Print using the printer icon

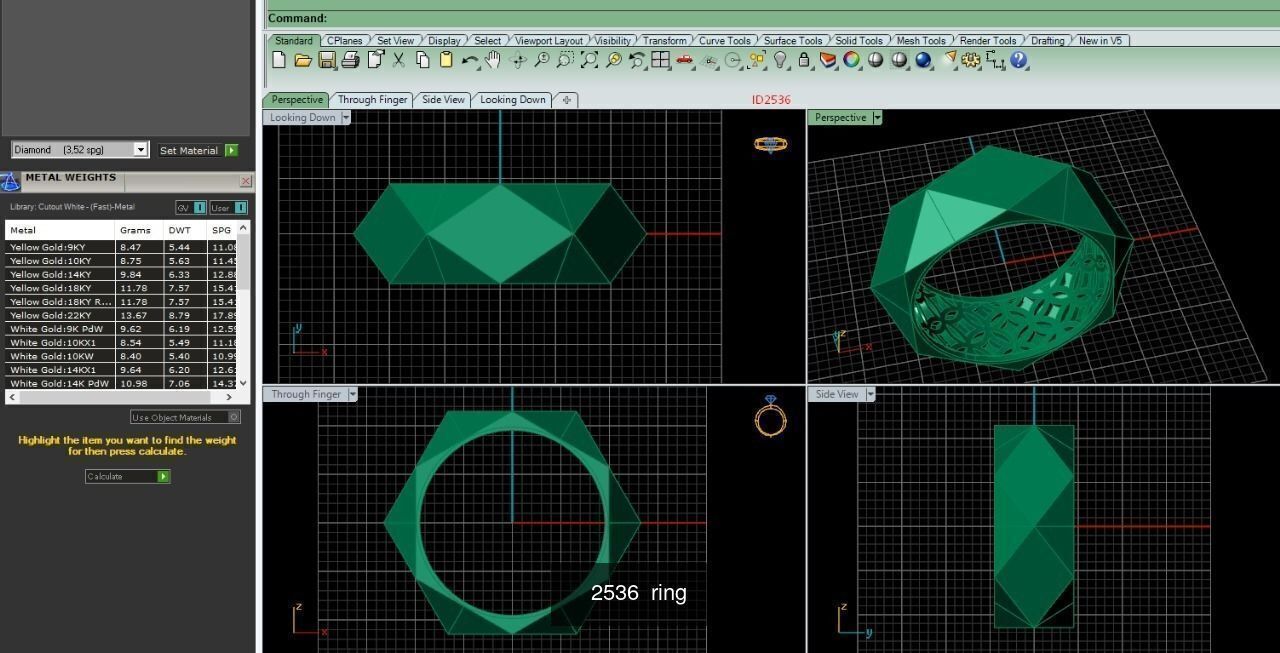[x=350, y=60]
